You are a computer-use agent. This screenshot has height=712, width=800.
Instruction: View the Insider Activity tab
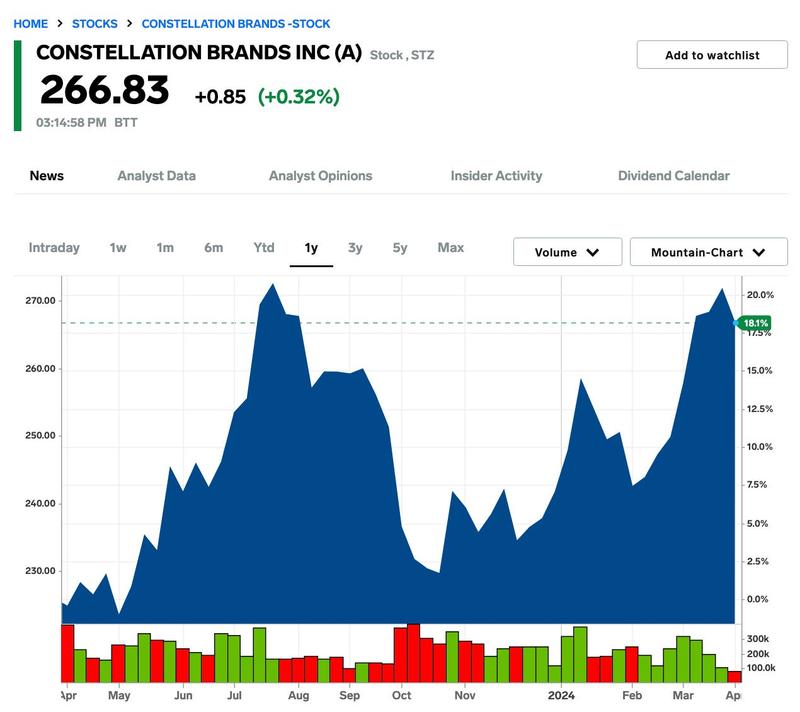pyautogui.click(x=496, y=175)
